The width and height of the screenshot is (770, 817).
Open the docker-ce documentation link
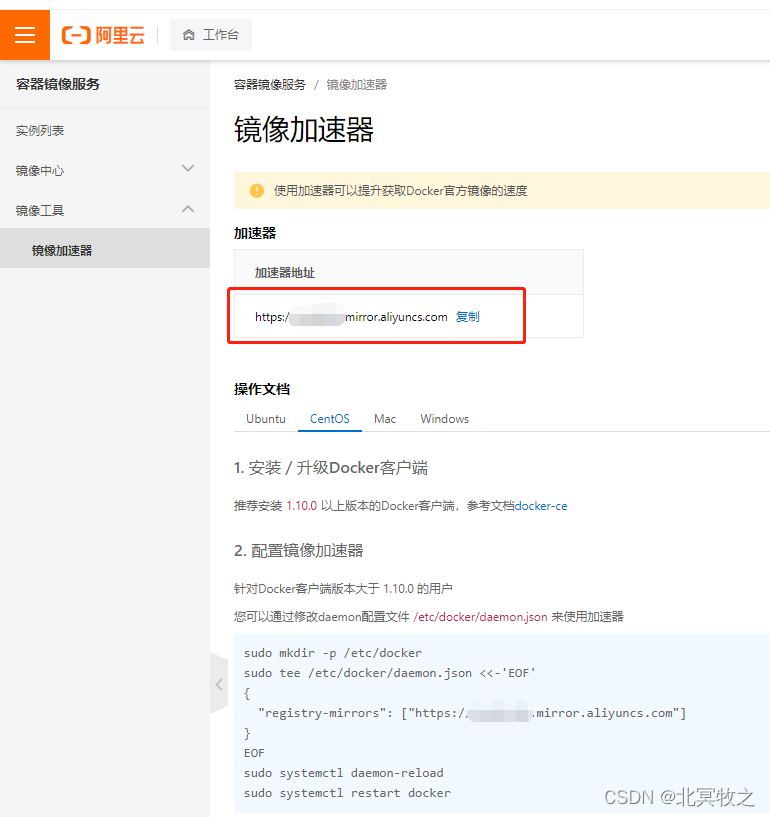pyautogui.click(x=541, y=506)
